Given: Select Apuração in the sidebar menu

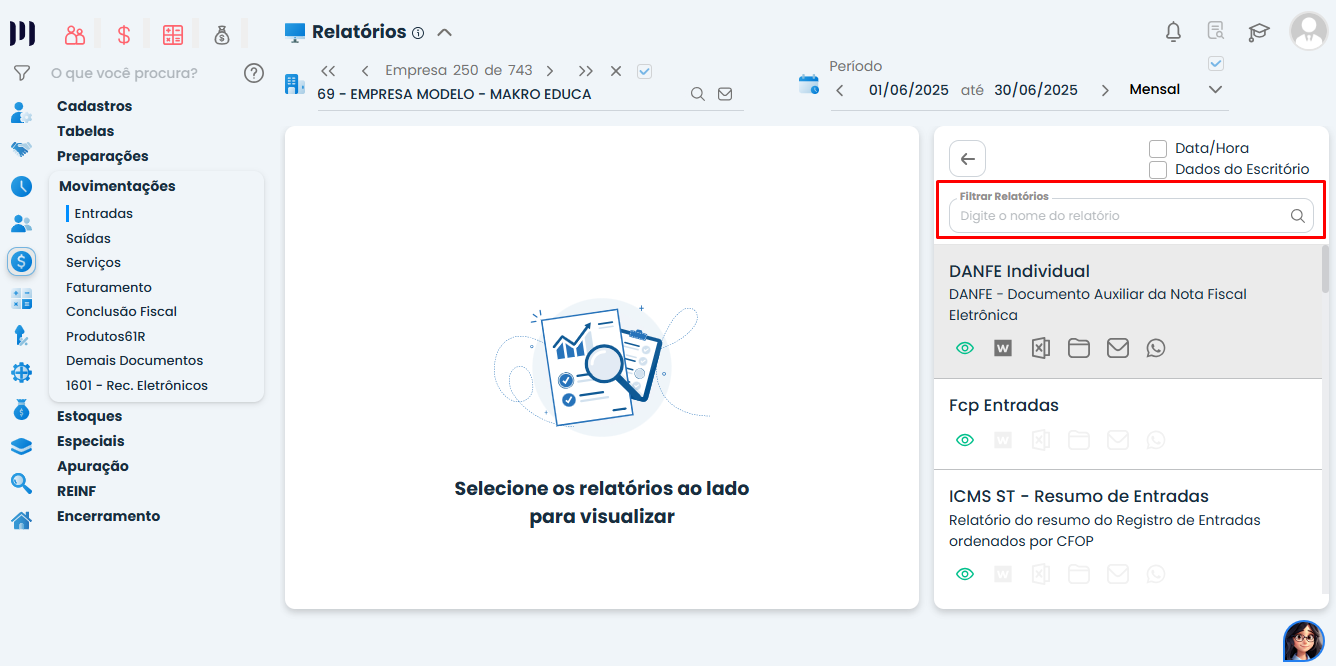Looking at the screenshot, I should click(93, 465).
